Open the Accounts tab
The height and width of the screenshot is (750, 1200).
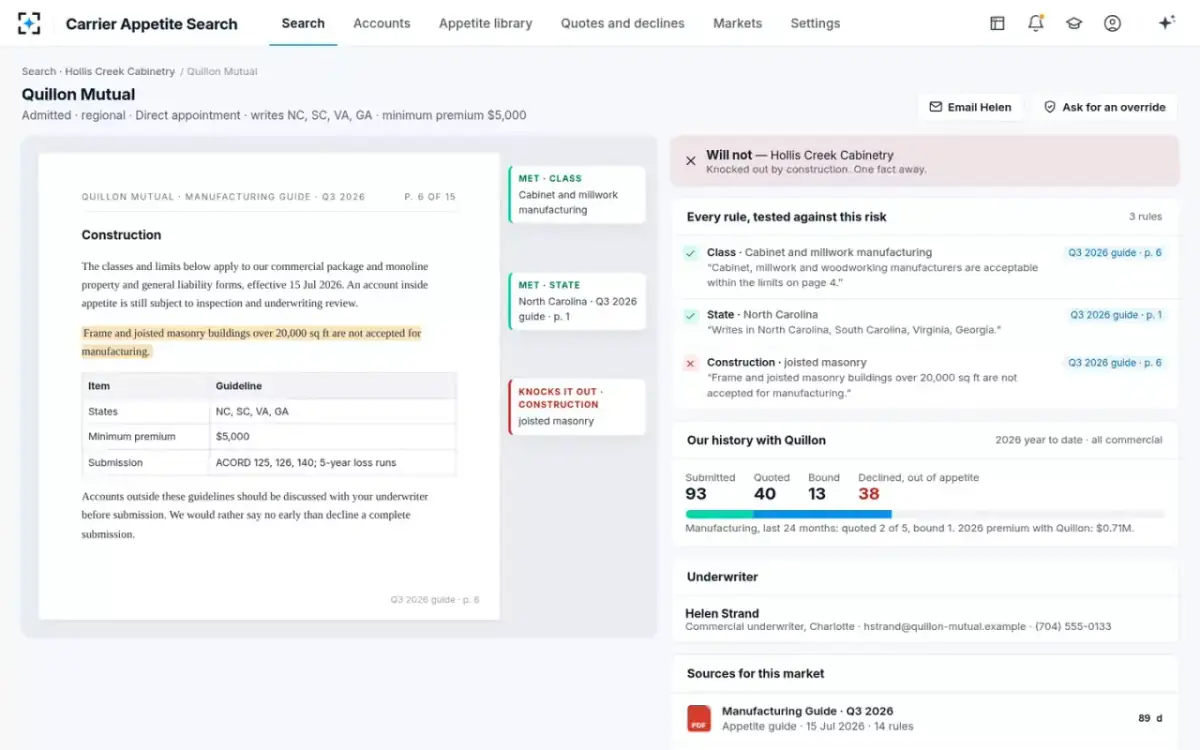[382, 23]
